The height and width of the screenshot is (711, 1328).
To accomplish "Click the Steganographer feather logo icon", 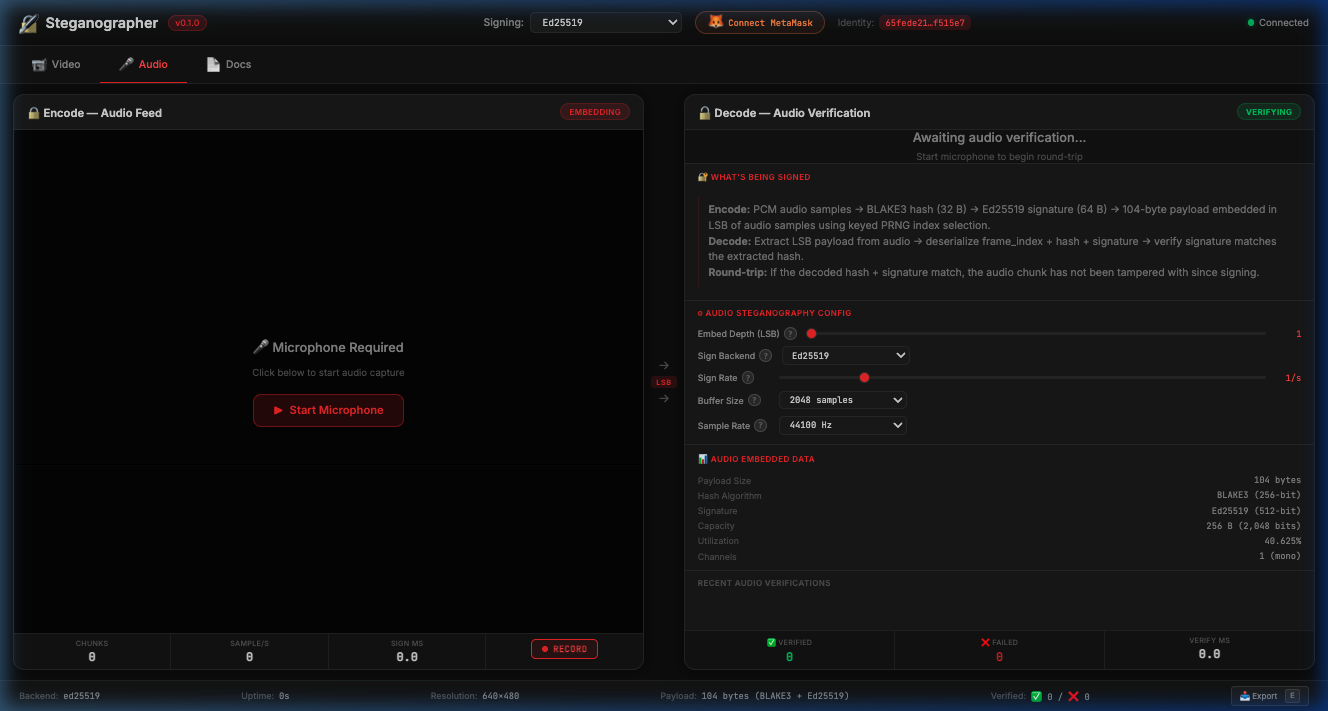I will (x=29, y=23).
